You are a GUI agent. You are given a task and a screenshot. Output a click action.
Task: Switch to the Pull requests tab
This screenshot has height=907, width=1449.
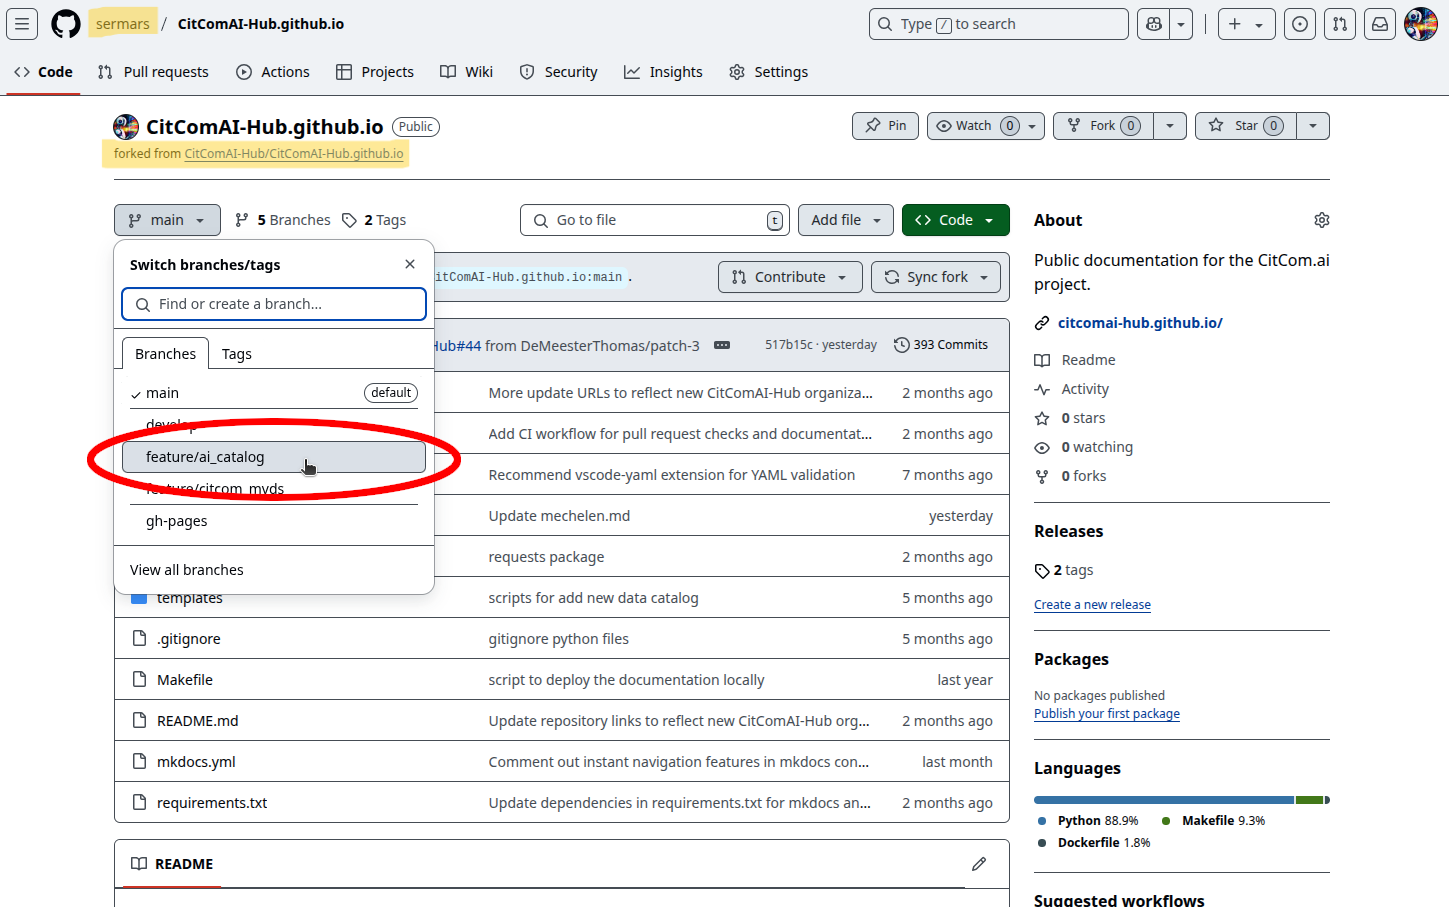[x=153, y=72]
